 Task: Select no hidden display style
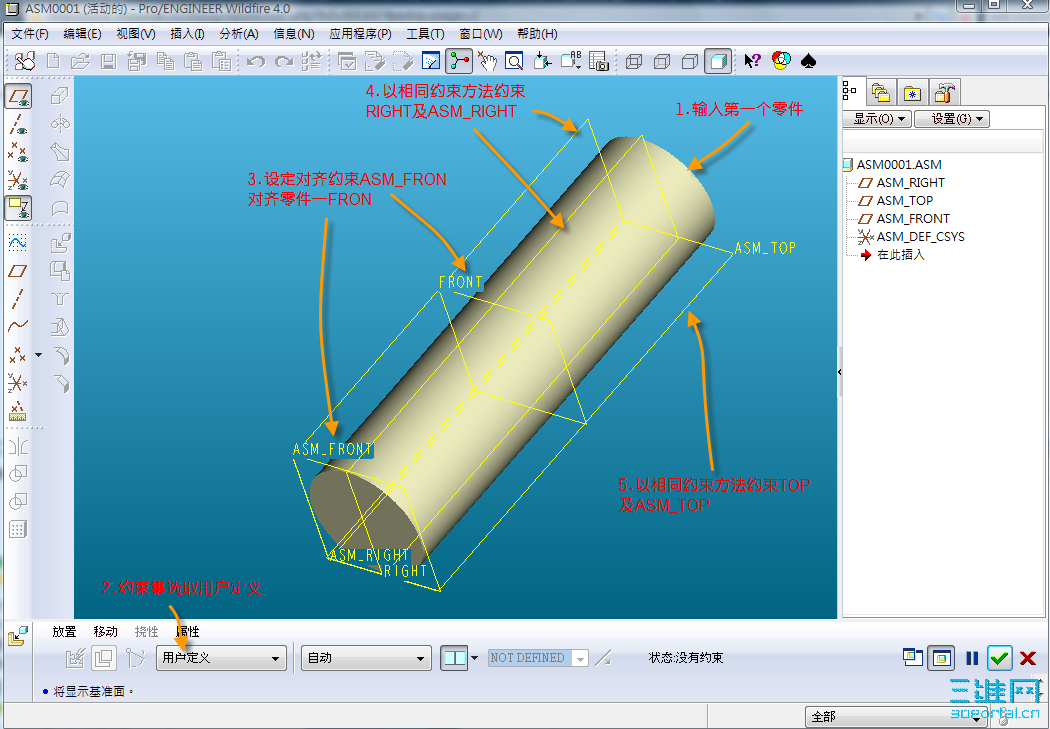[x=690, y=62]
